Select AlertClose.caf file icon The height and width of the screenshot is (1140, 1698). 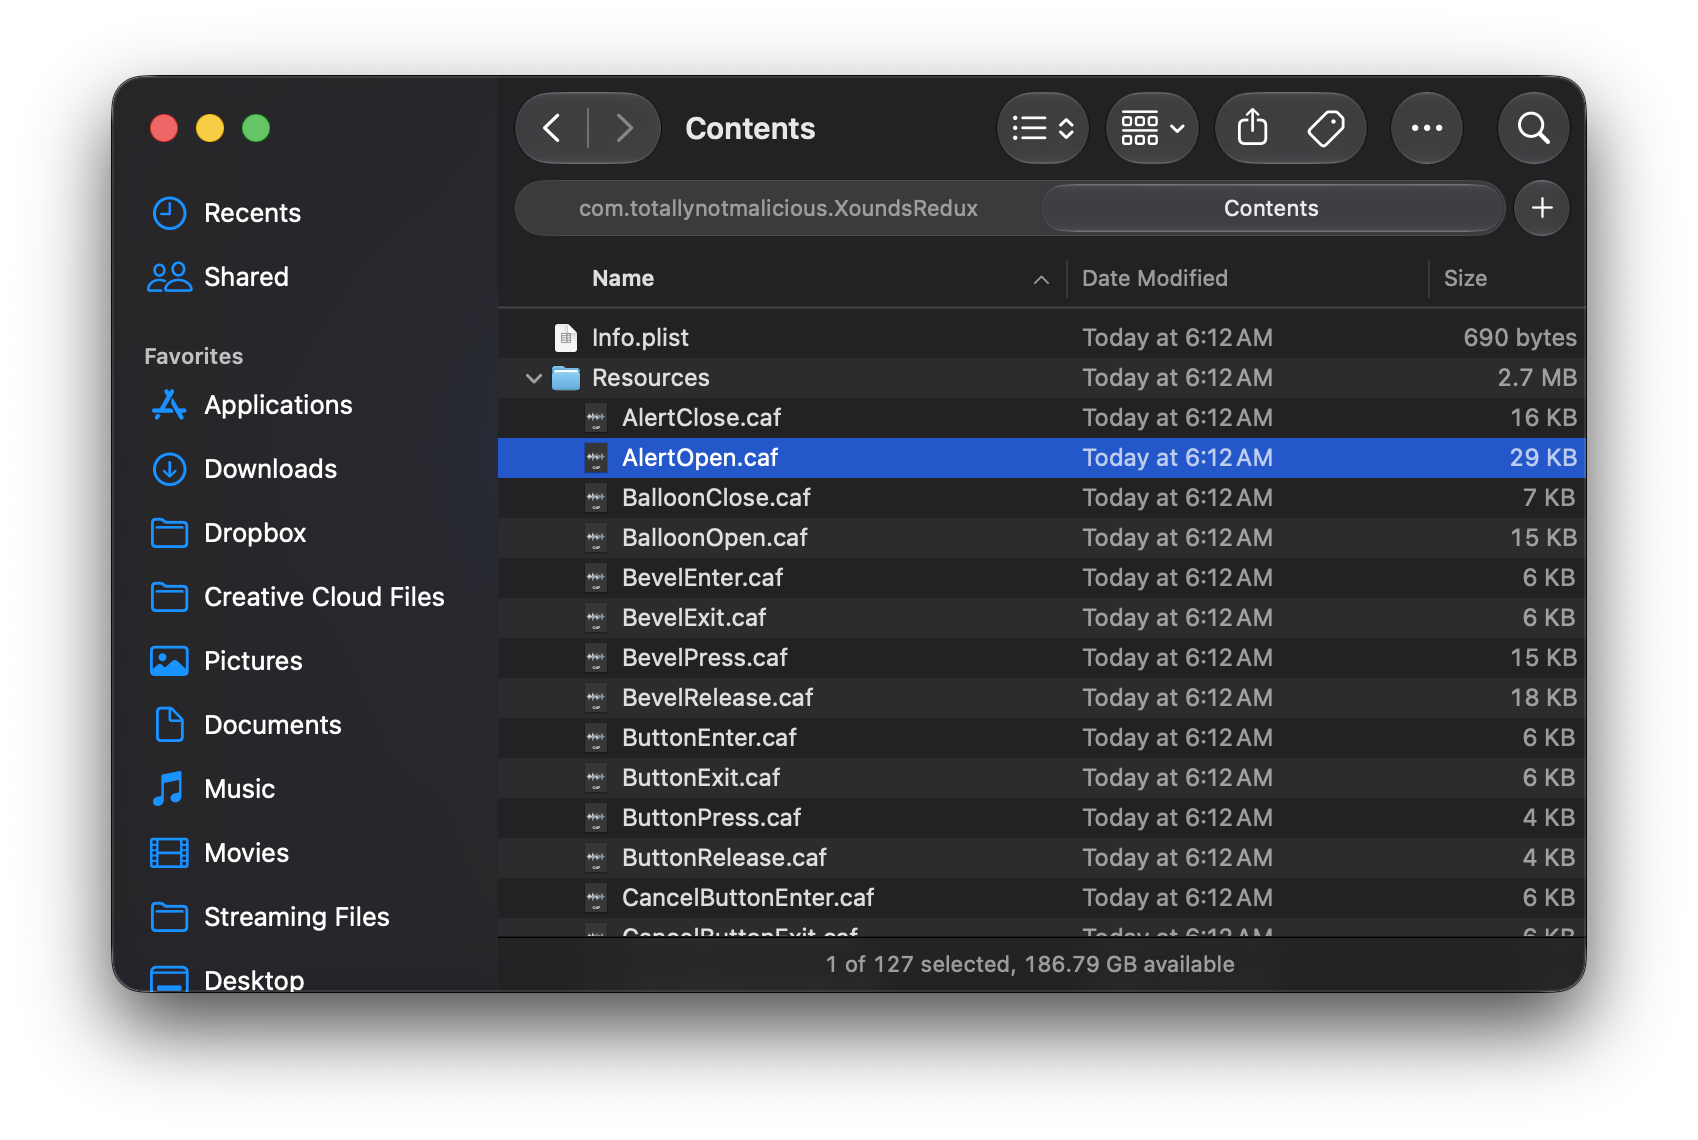click(x=596, y=418)
